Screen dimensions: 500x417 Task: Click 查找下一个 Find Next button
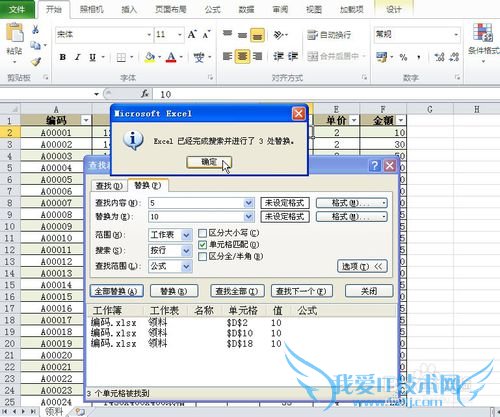tap(301, 291)
